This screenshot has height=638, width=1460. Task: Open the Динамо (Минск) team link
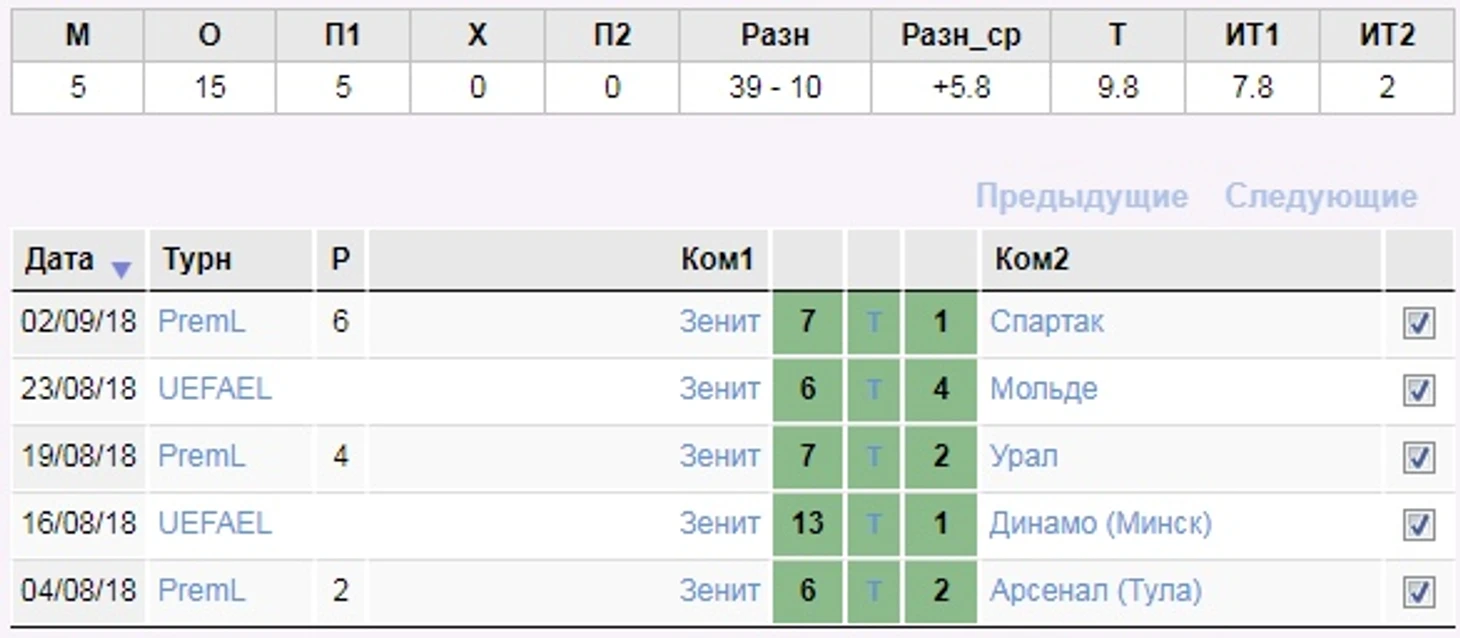click(1100, 523)
